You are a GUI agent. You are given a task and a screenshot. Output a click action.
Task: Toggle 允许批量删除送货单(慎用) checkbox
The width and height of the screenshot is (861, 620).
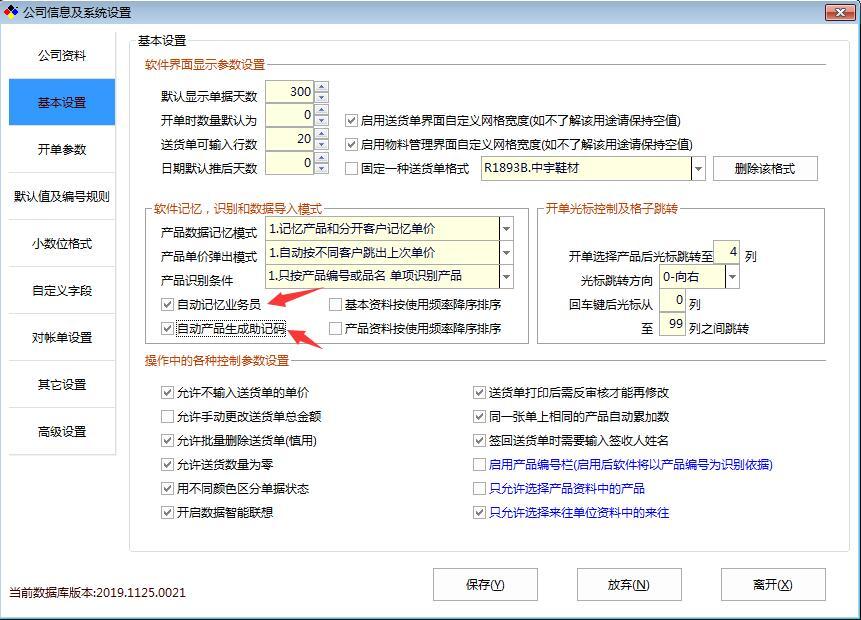tap(167, 440)
